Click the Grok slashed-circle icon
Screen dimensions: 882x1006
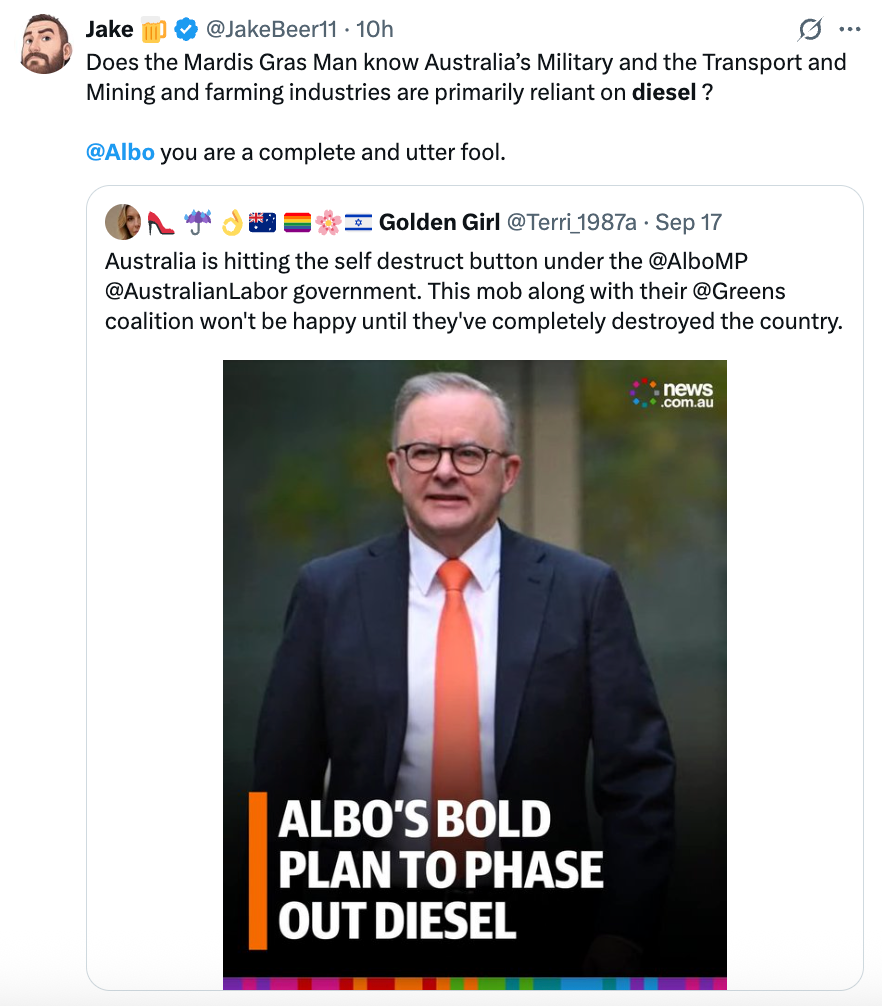(x=810, y=30)
